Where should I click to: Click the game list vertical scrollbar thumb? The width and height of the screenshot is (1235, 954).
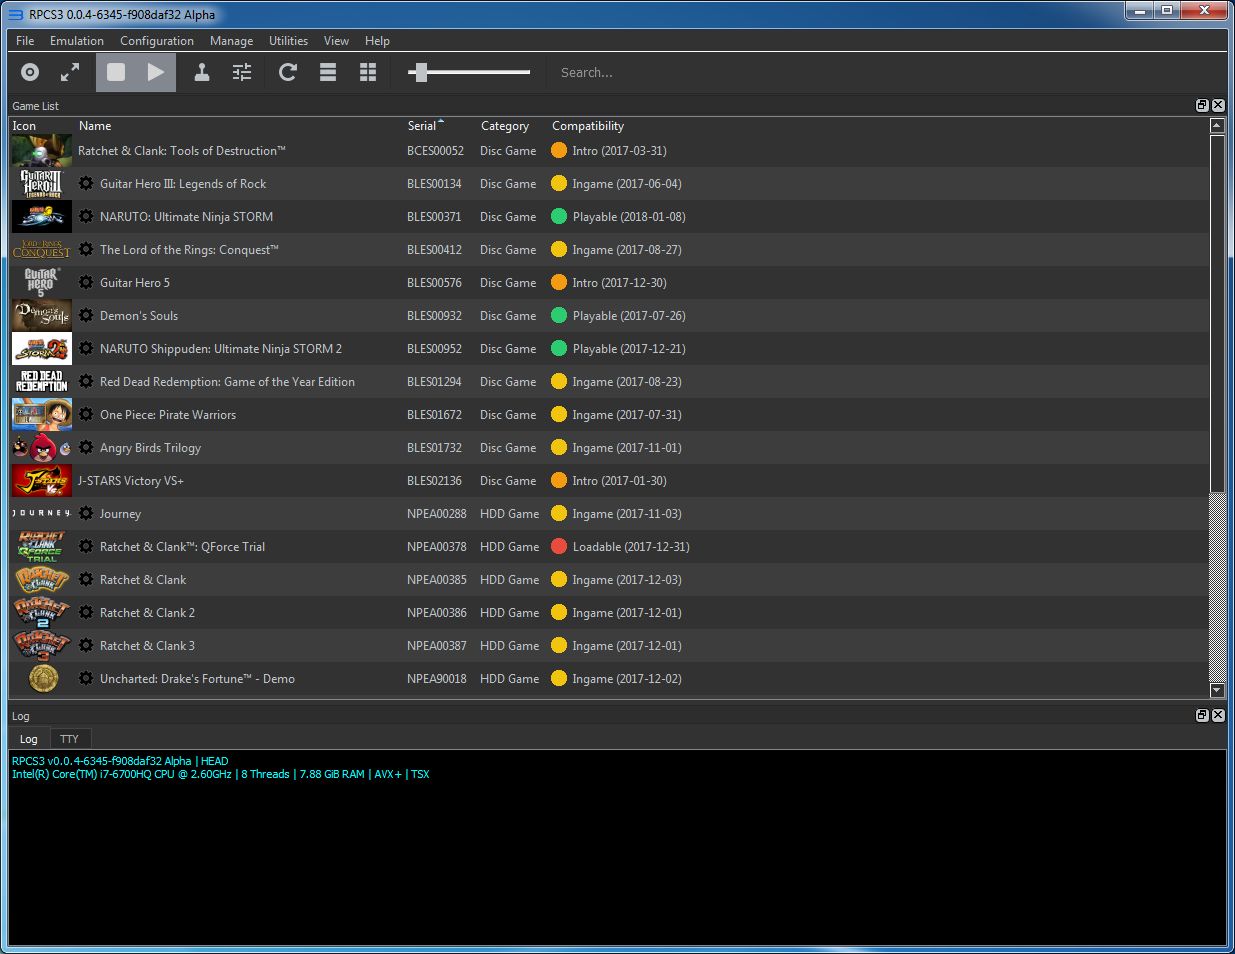pos(1217,313)
